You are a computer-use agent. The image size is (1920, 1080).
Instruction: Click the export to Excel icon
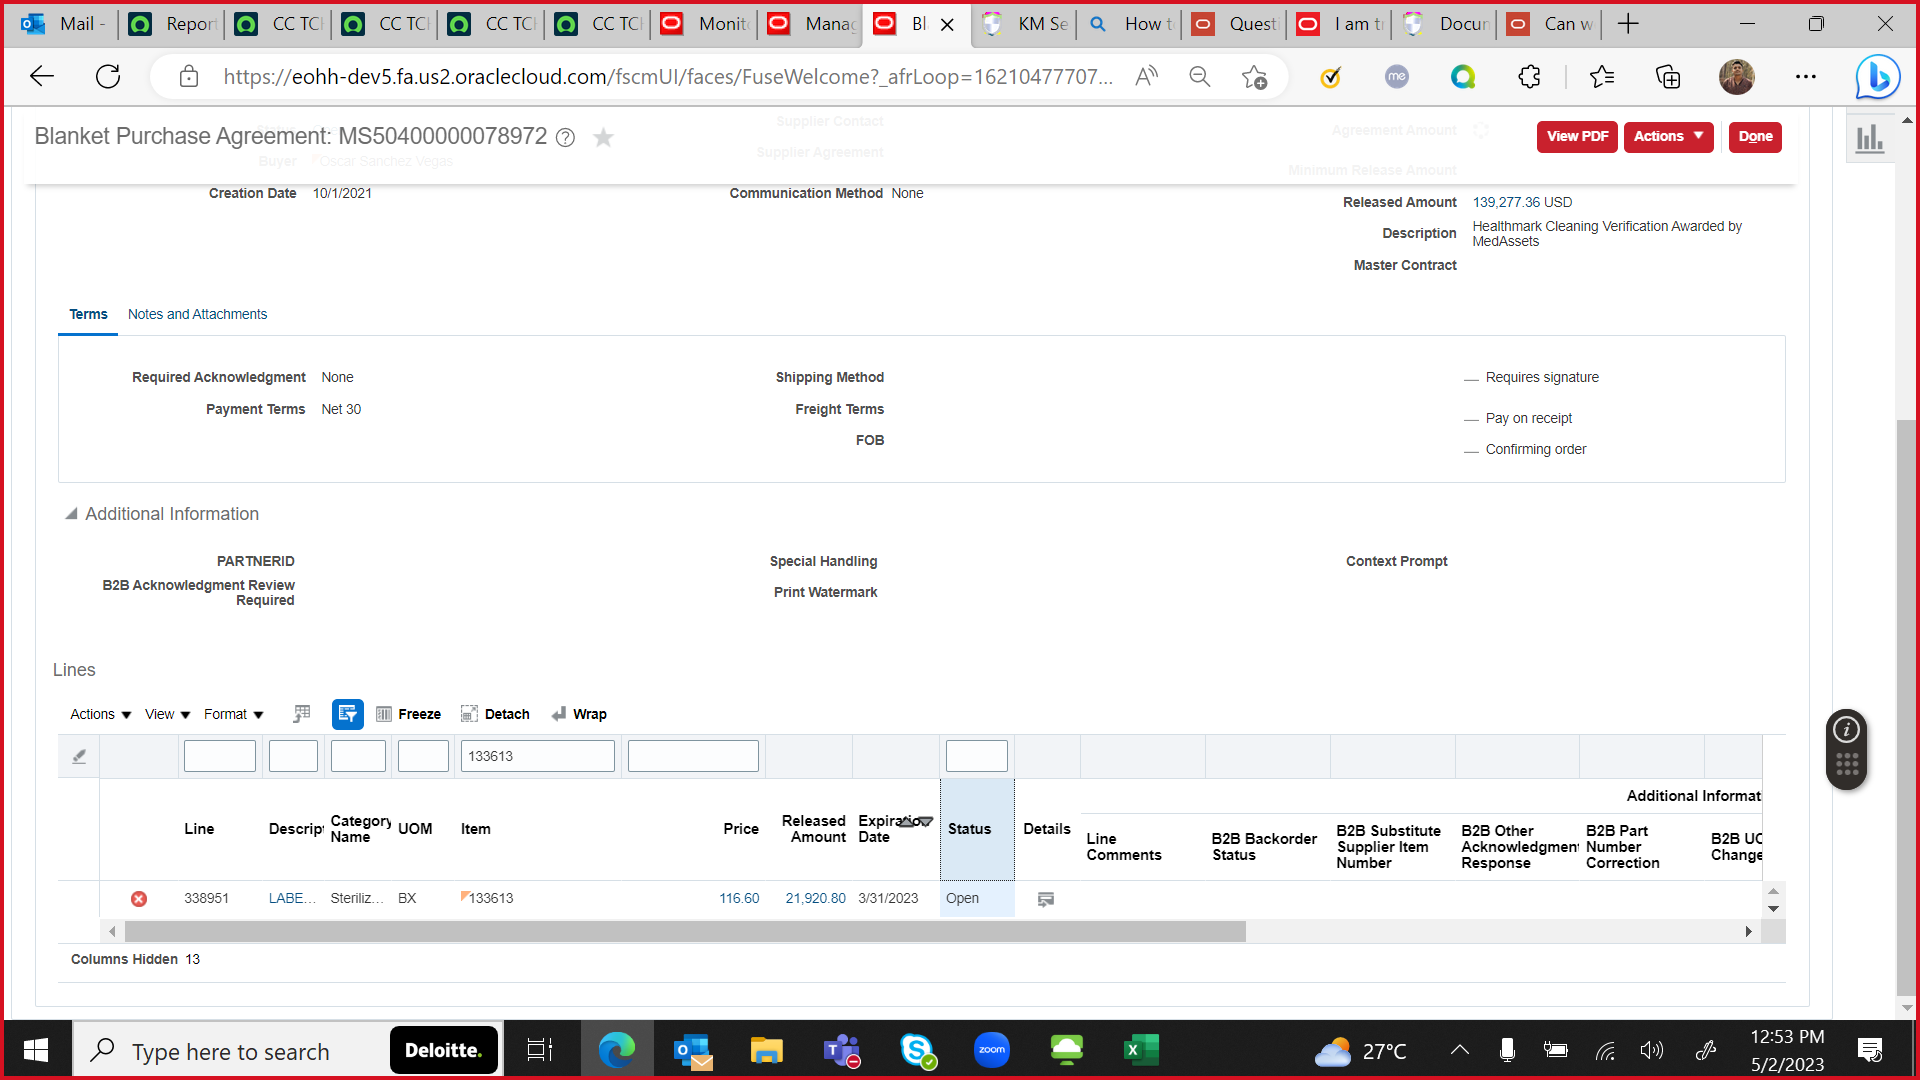click(x=301, y=714)
